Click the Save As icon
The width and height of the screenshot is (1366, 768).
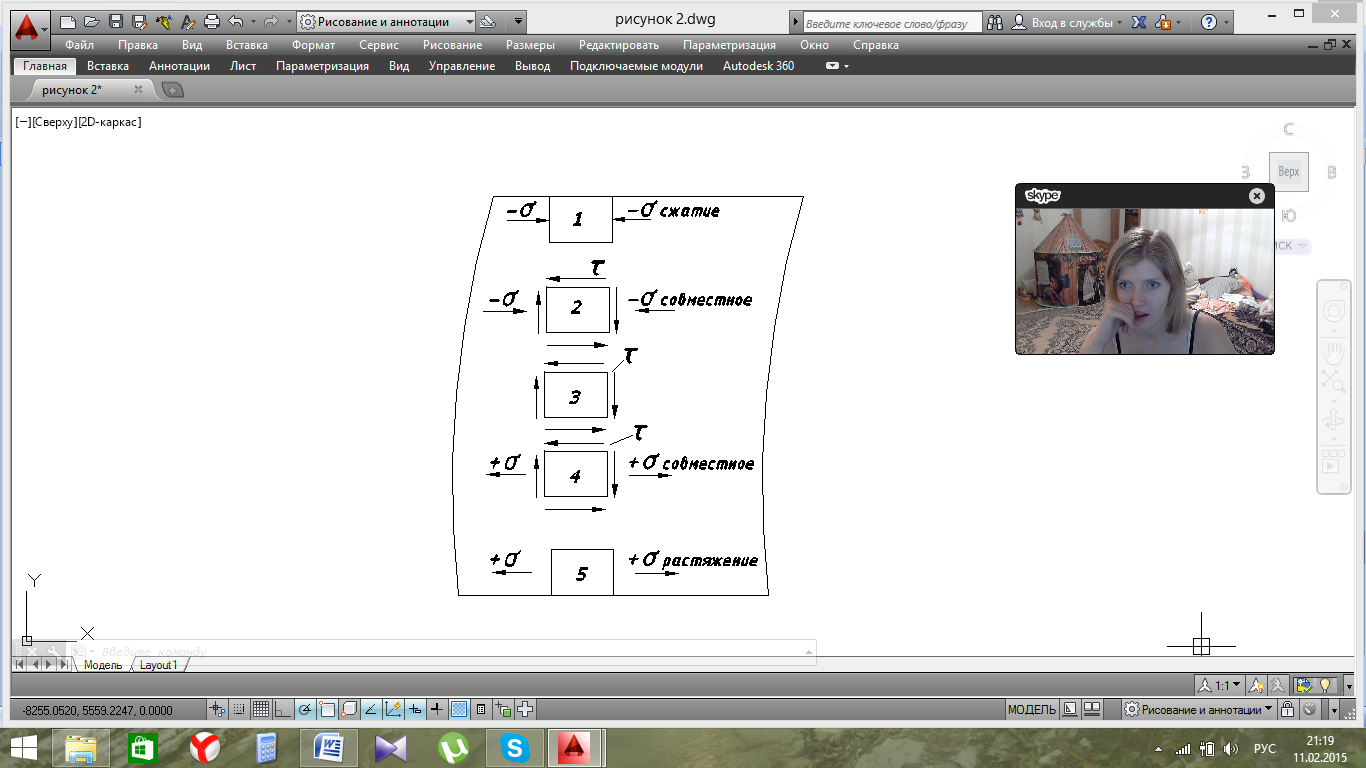click(x=139, y=21)
